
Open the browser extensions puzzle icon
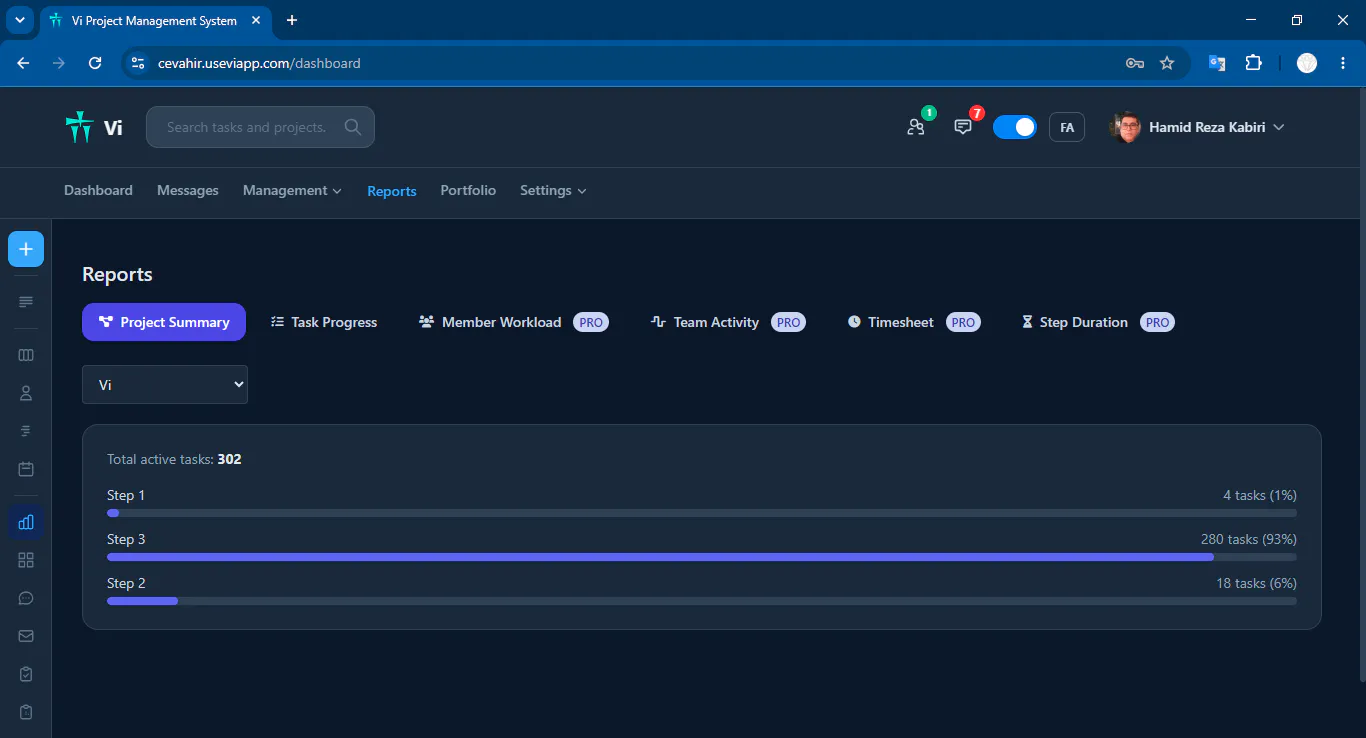tap(1253, 63)
